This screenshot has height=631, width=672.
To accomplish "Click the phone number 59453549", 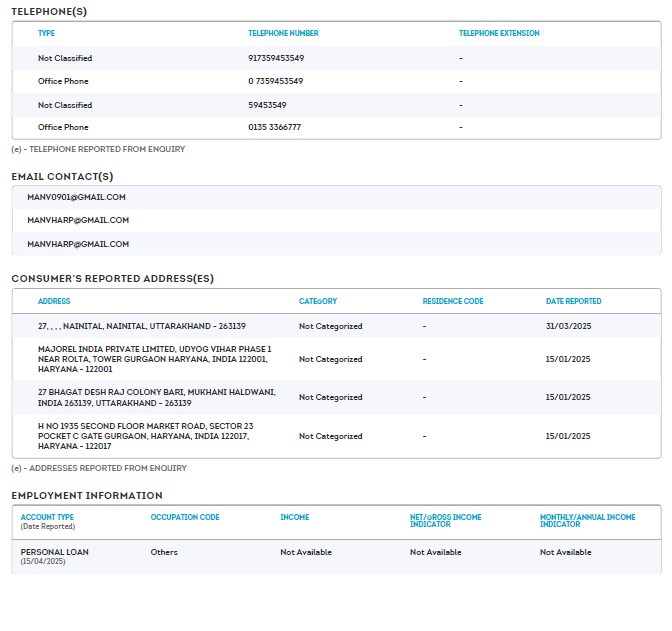I will [267, 105].
